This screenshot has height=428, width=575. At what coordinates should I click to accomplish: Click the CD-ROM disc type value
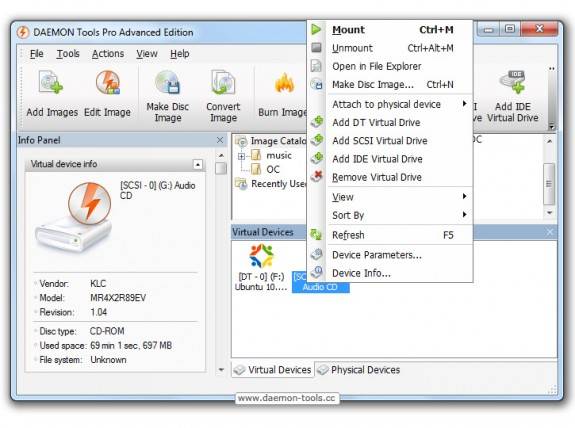pos(107,331)
